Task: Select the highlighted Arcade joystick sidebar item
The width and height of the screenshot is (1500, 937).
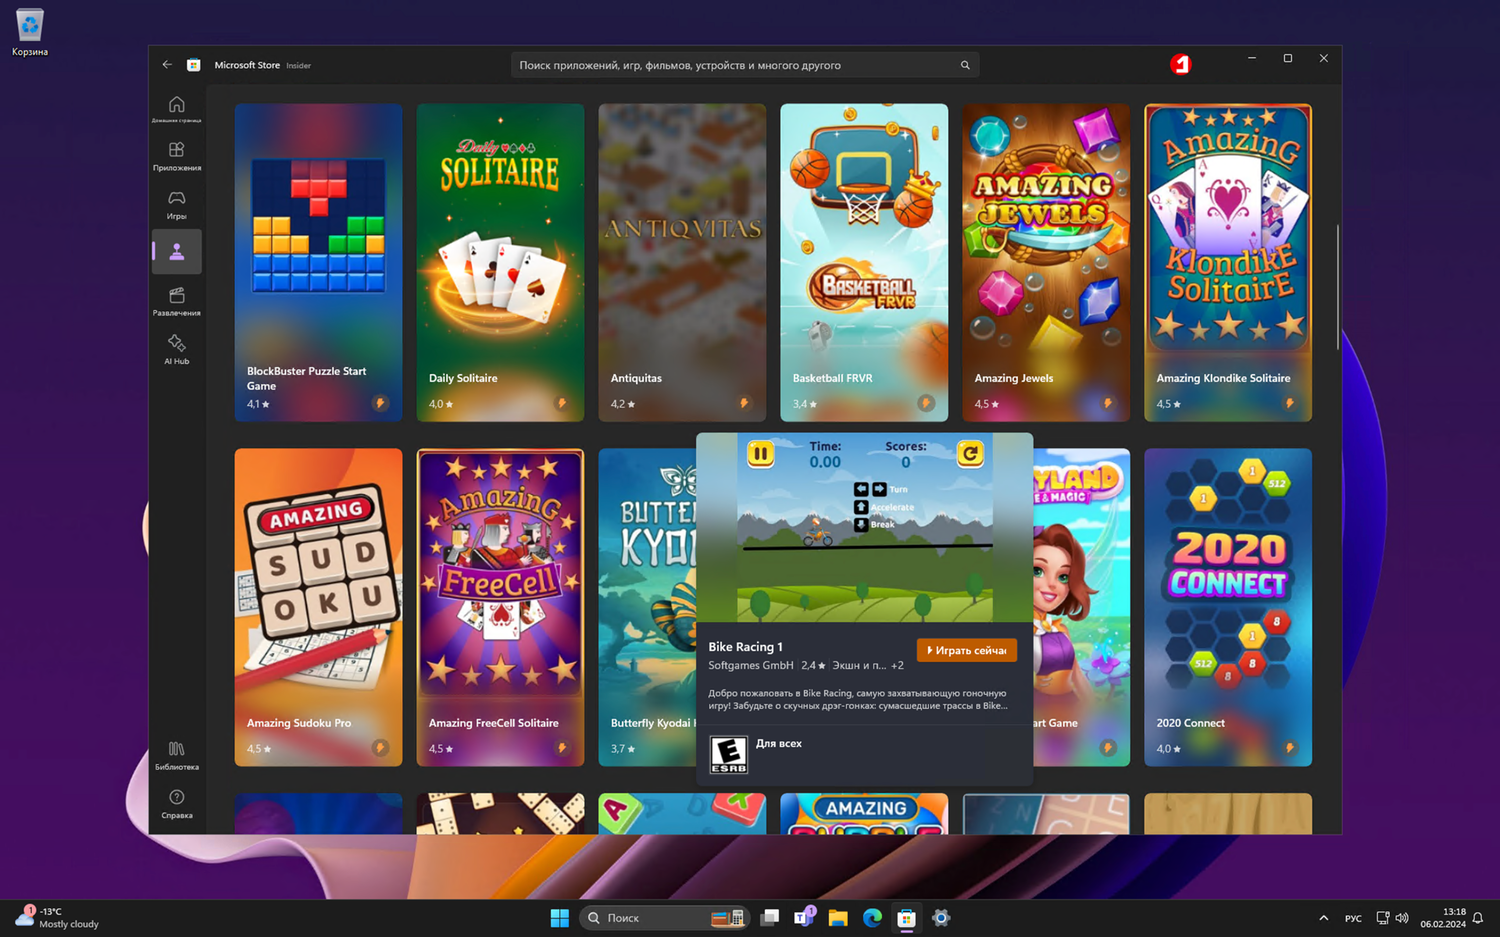Action: point(177,252)
